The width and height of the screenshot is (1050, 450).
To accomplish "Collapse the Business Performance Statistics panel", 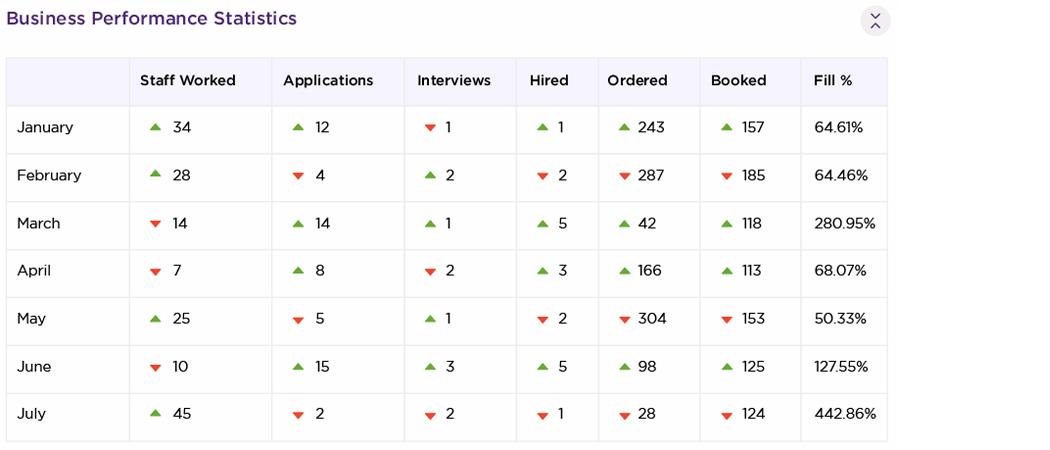I will (875, 21).
